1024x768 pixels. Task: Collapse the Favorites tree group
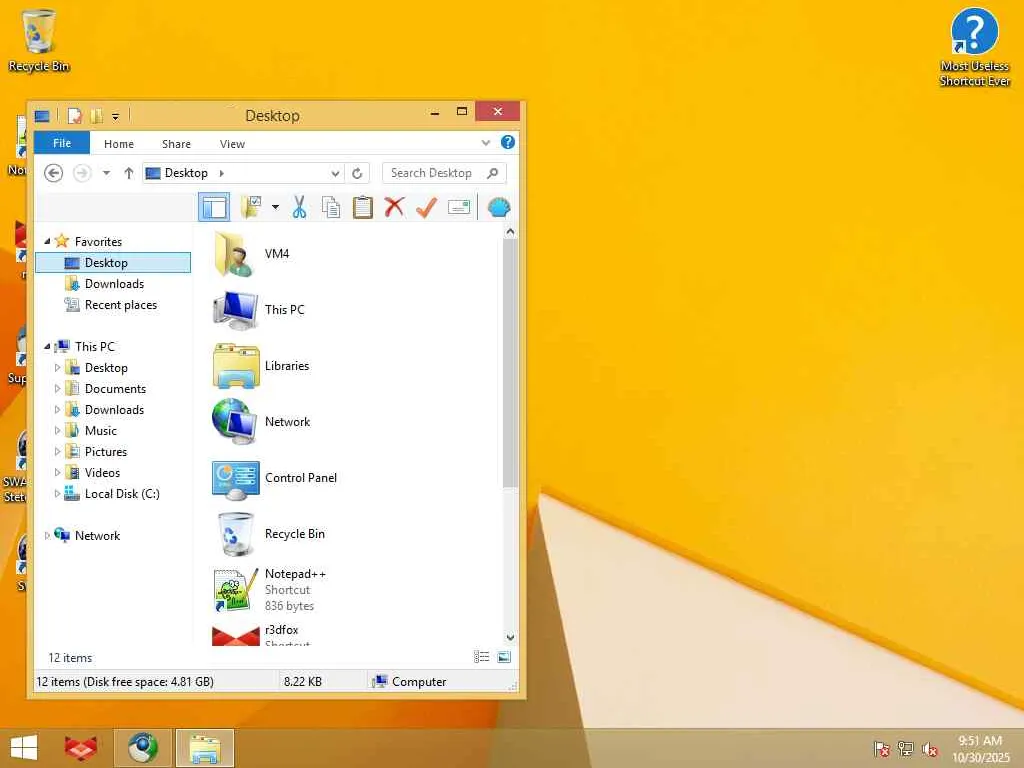coord(47,241)
